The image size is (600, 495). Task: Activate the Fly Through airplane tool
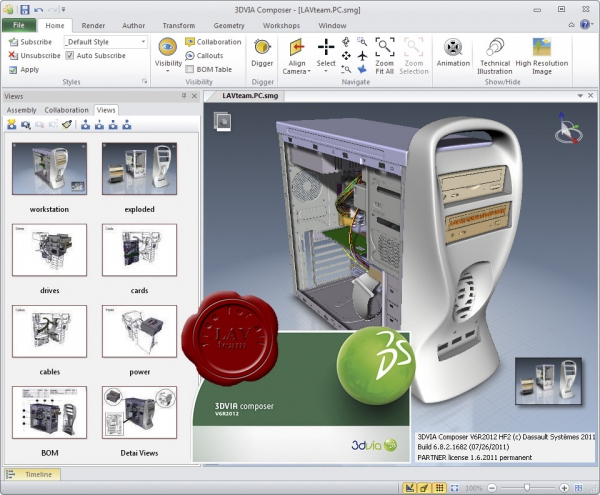tap(362, 56)
